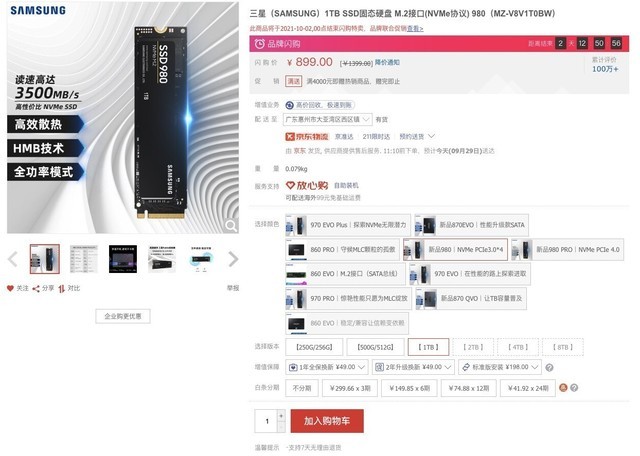The width and height of the screenshot is (640, 456).
Task: Click the heart 关注 icon
Action: [10, 288]
